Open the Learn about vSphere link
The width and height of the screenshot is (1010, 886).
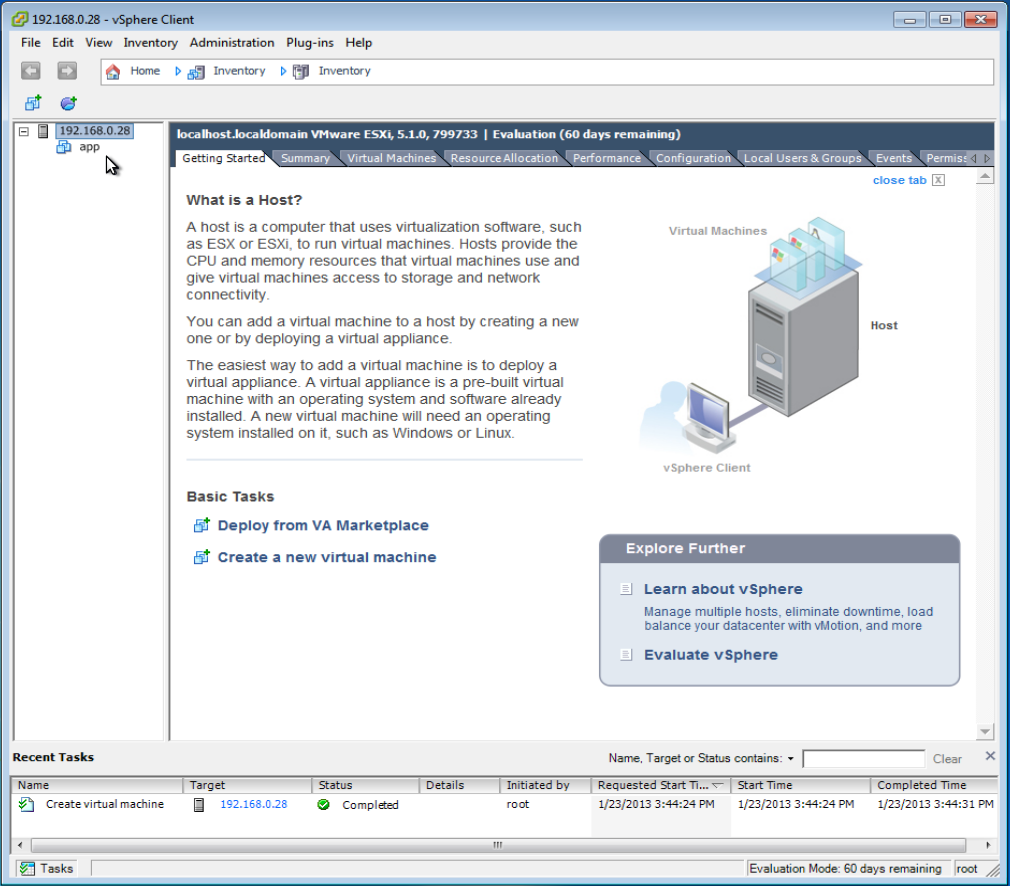point(723,589)
